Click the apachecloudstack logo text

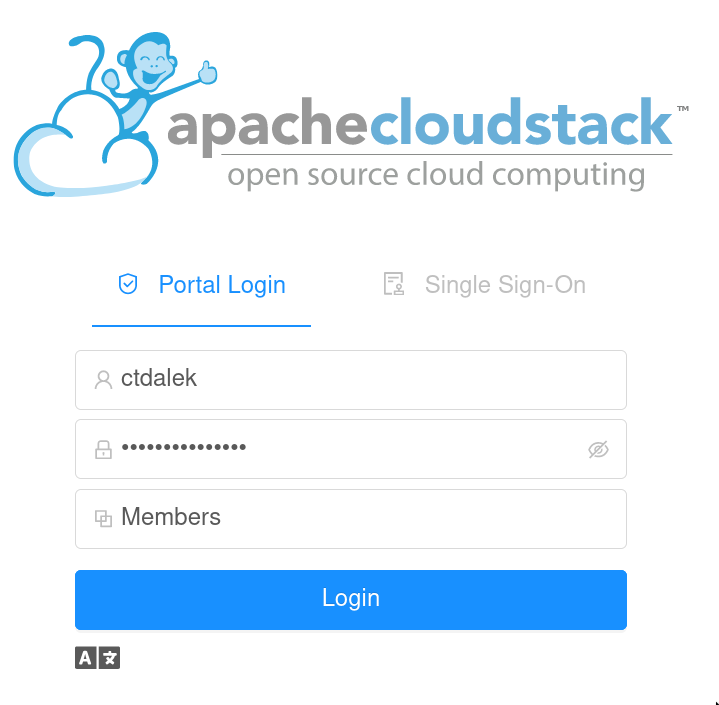click(420, 123)
